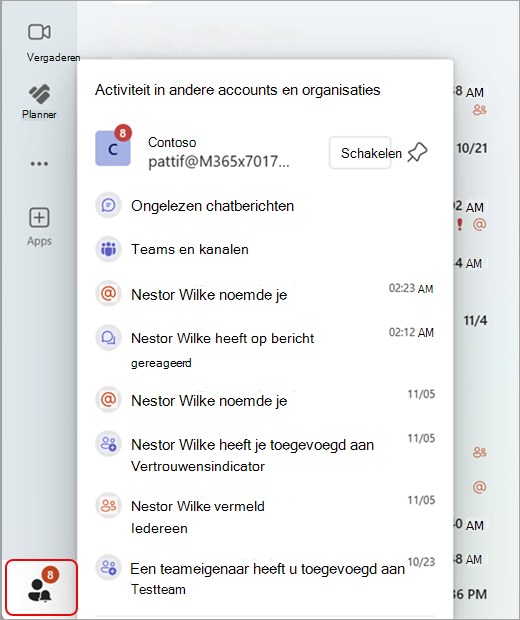Open the Apps store icon
This screenshot has height=620, width=520.
(x=39, y=227)
